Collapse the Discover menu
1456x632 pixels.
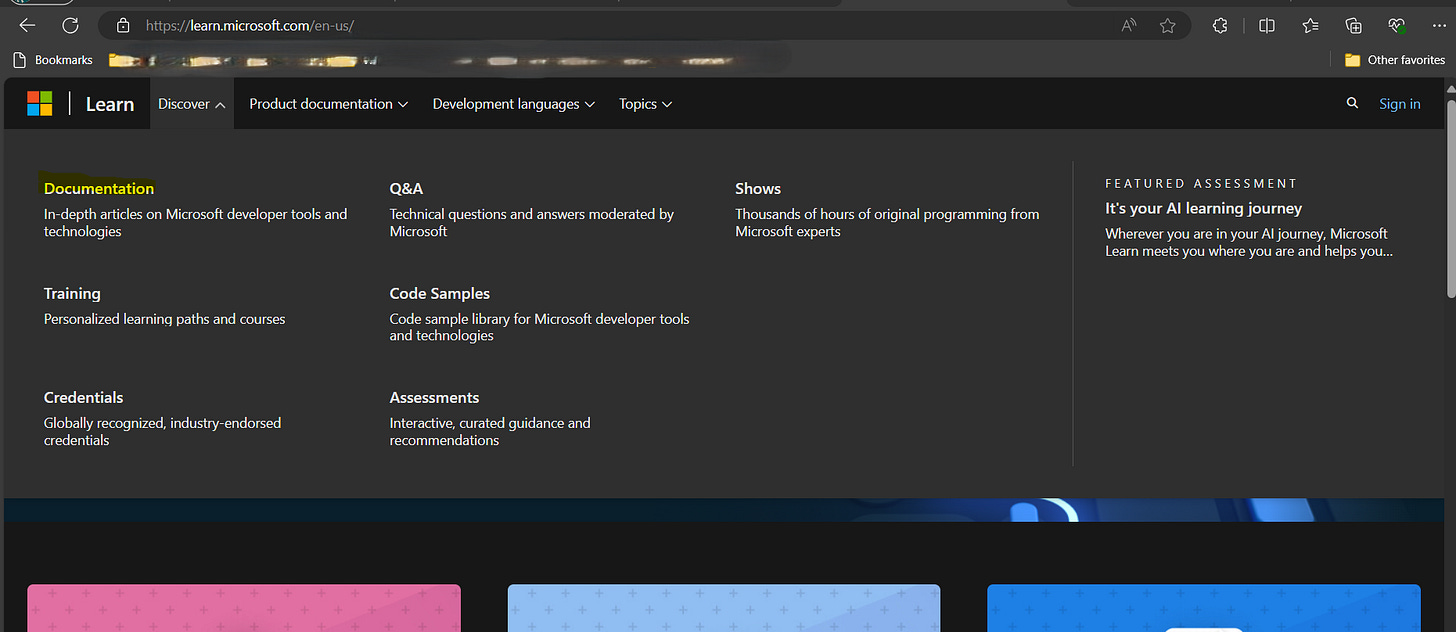click(x=191, y=104)
